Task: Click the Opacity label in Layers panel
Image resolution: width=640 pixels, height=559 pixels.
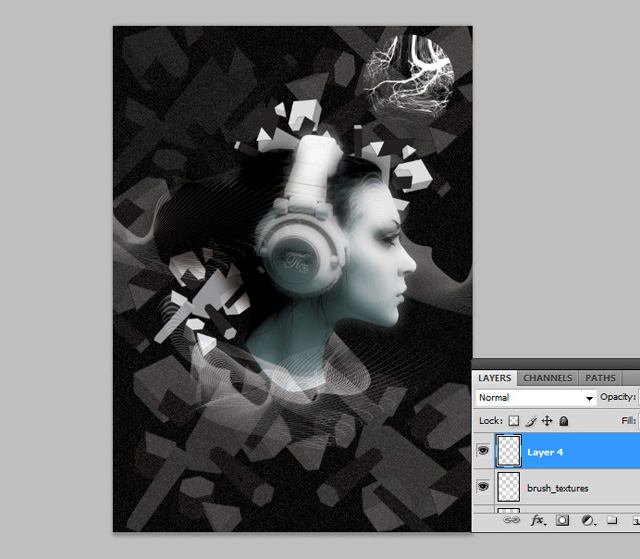Action: (619, 397)
